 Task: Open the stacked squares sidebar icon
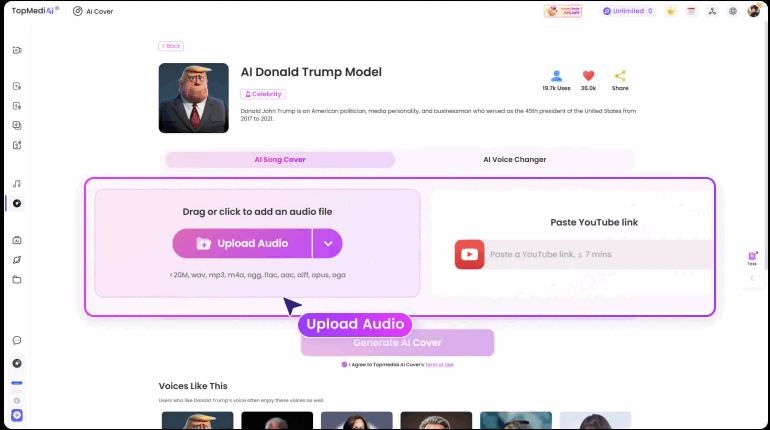click(17, 126)
